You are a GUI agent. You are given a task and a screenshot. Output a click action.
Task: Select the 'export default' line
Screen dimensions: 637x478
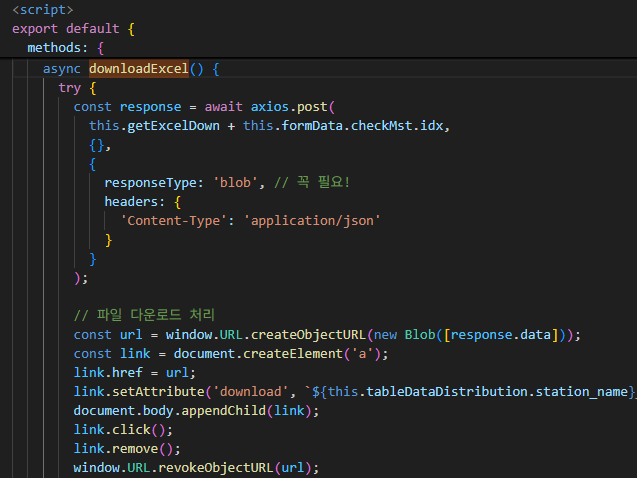pos(73,29)
